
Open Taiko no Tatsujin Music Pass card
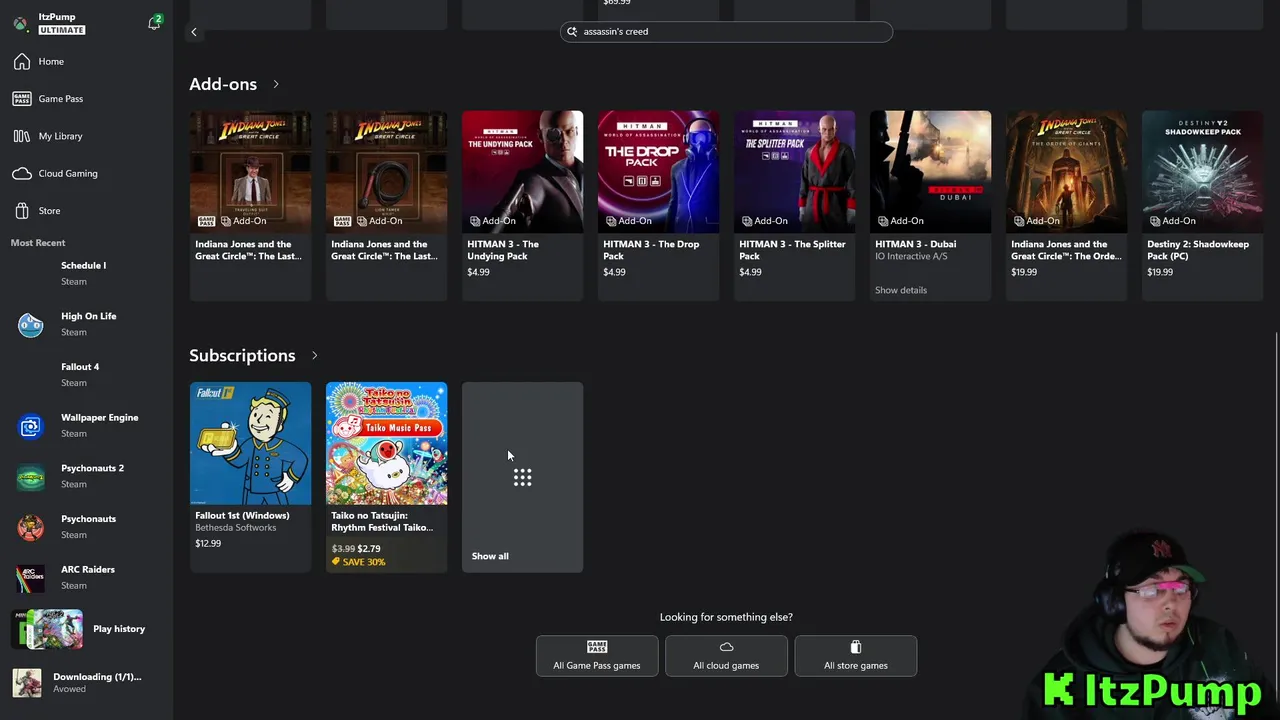click(386, 476)
